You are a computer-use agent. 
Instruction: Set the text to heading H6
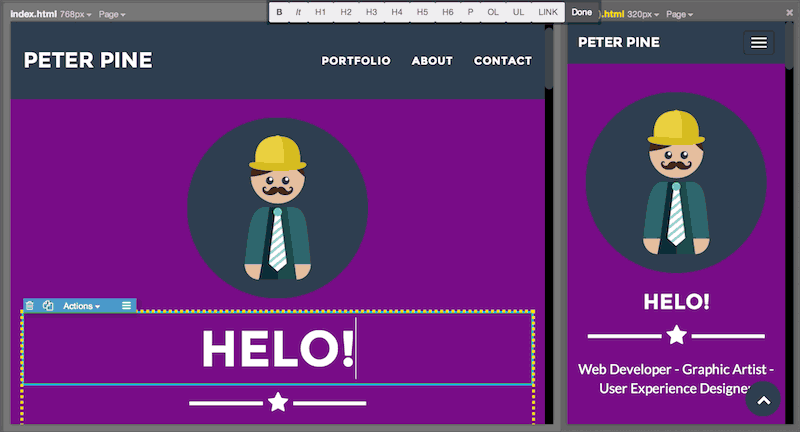click(448, 12)
